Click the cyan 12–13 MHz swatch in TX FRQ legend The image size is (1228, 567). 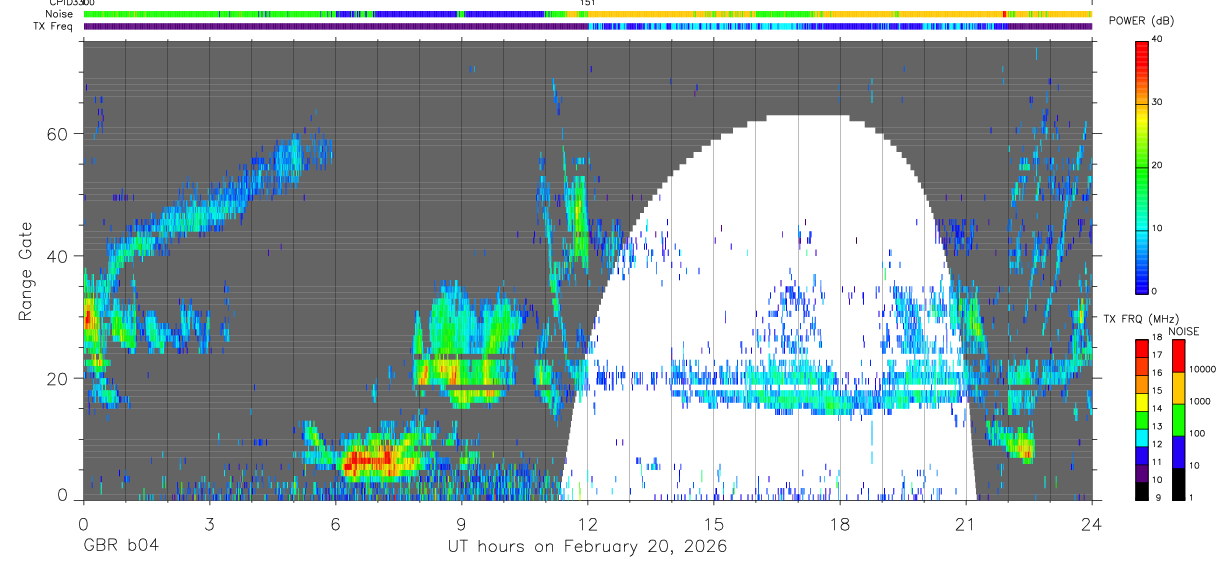pos(1142,438)
